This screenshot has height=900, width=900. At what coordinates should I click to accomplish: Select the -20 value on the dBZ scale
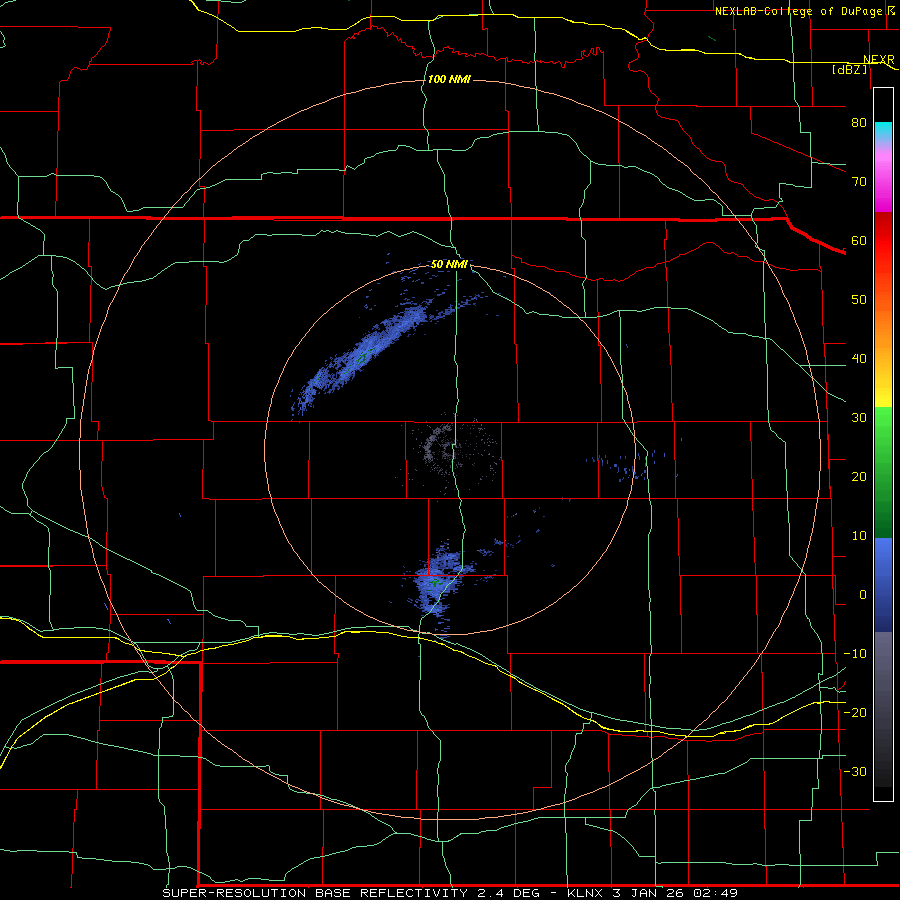click(x=855, y=712)
